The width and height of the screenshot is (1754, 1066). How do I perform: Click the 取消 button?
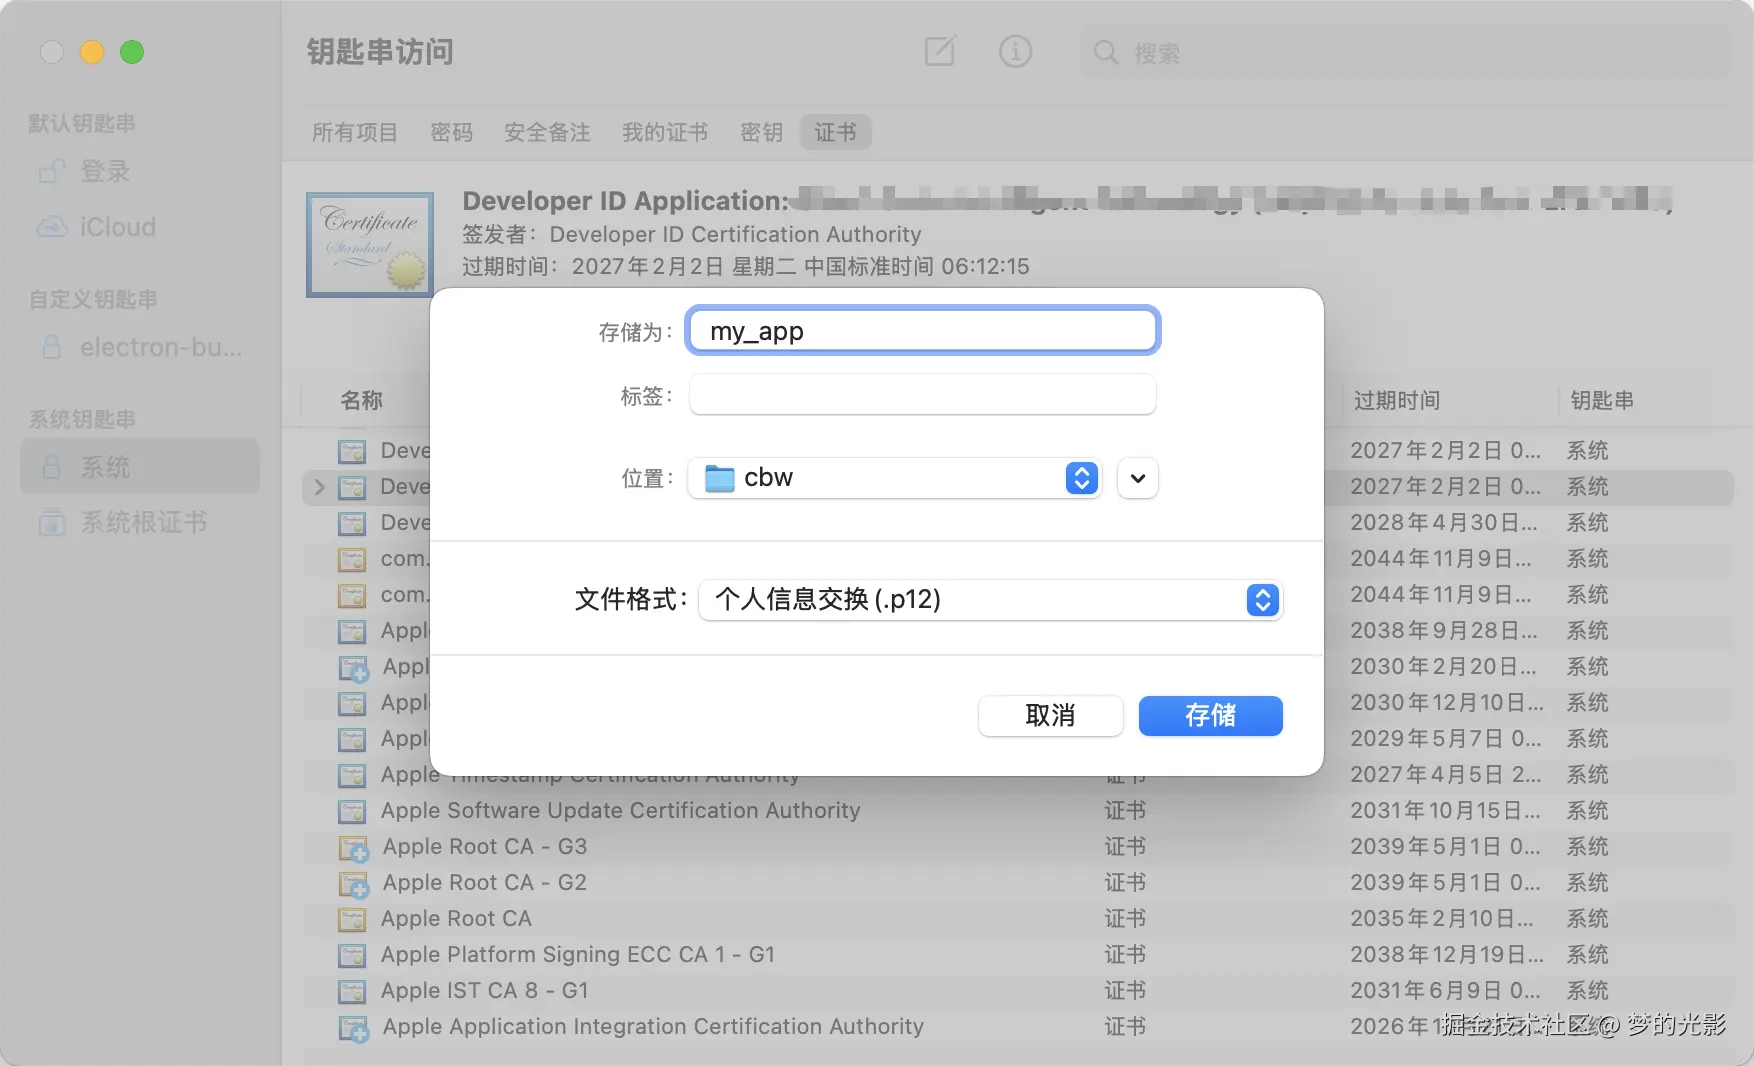[1050, 716]
